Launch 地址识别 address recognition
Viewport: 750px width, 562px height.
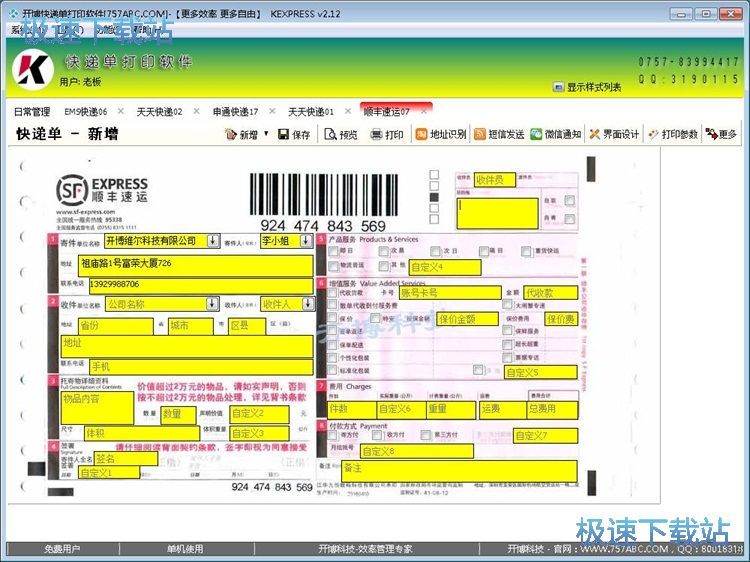[441, 134]
